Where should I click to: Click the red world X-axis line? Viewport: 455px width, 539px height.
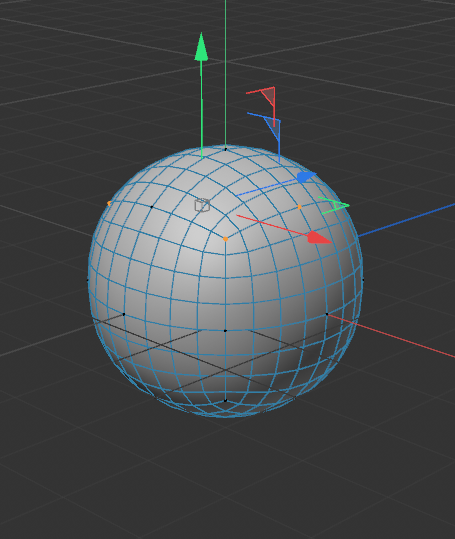[x=392, y=336]
